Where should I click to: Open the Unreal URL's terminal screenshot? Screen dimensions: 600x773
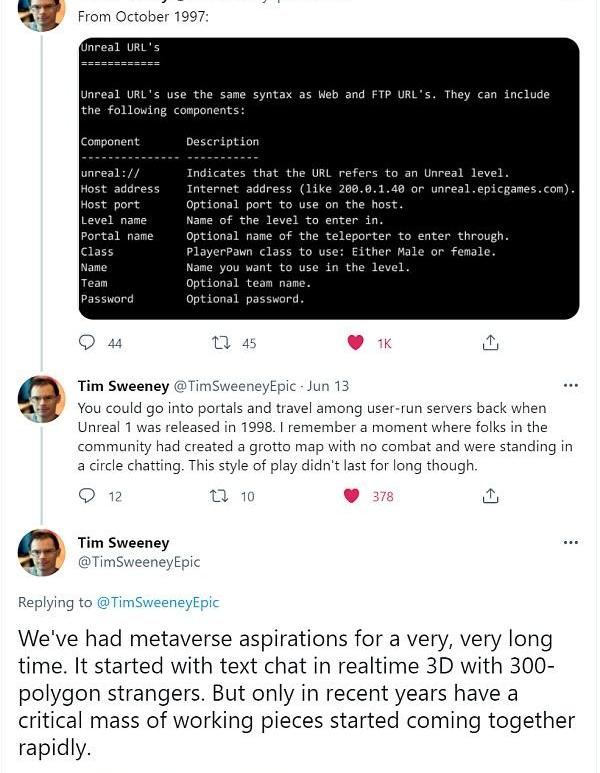328,178
